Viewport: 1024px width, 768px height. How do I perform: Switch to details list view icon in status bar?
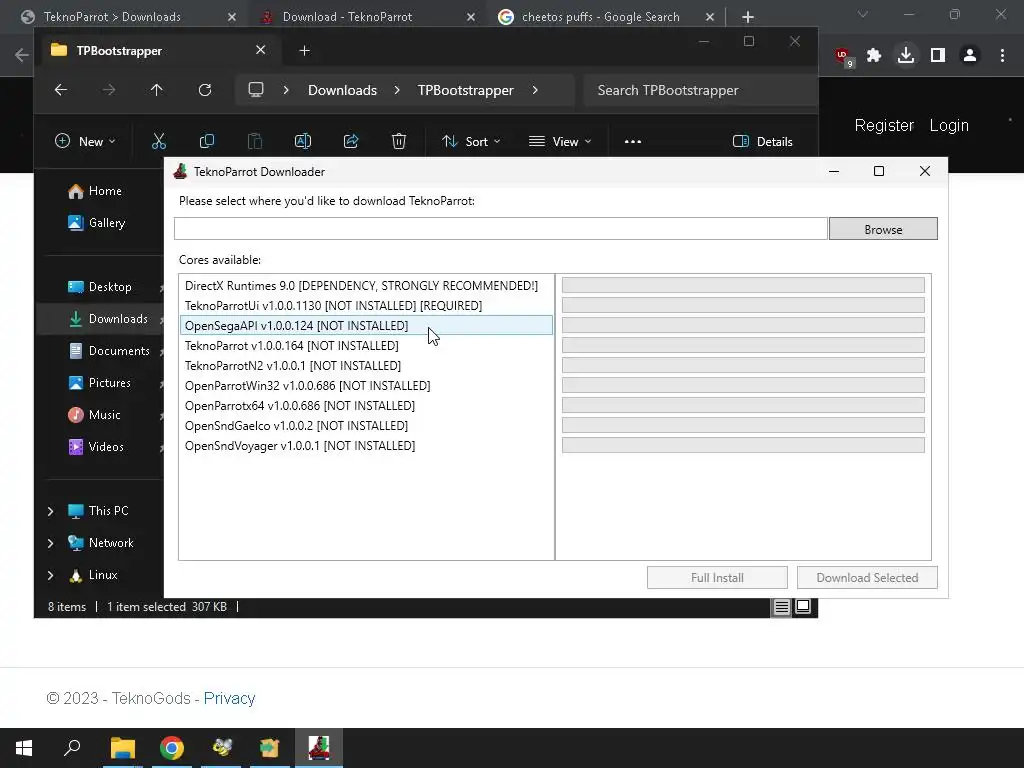(782, 607)
